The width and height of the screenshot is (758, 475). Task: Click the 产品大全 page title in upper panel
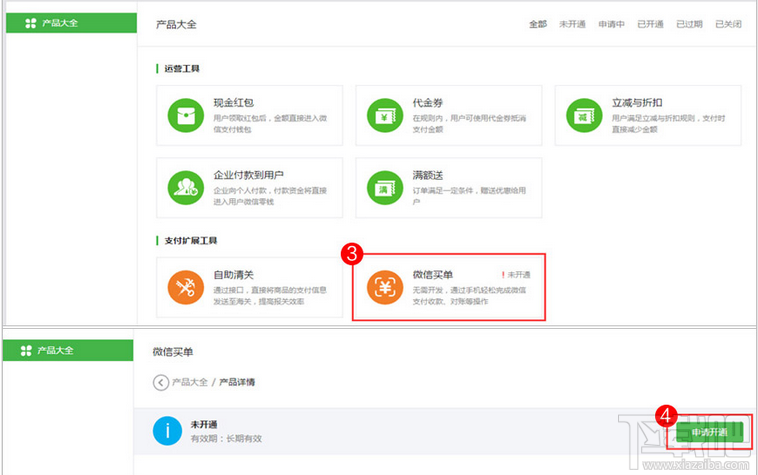[176, 24]
